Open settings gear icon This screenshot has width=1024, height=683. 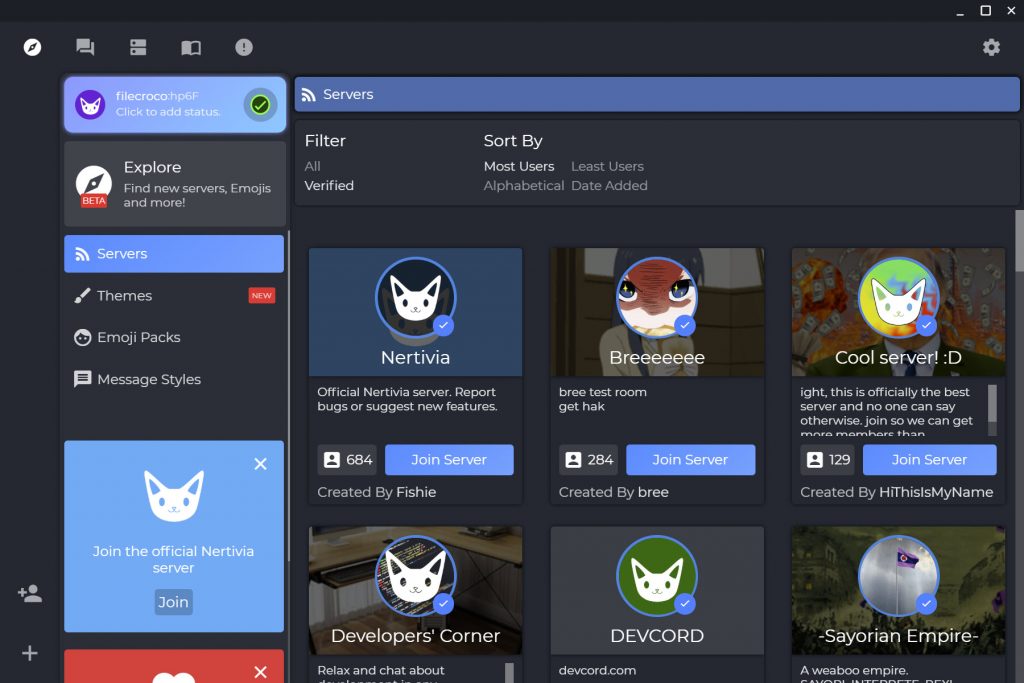[991, 47]
